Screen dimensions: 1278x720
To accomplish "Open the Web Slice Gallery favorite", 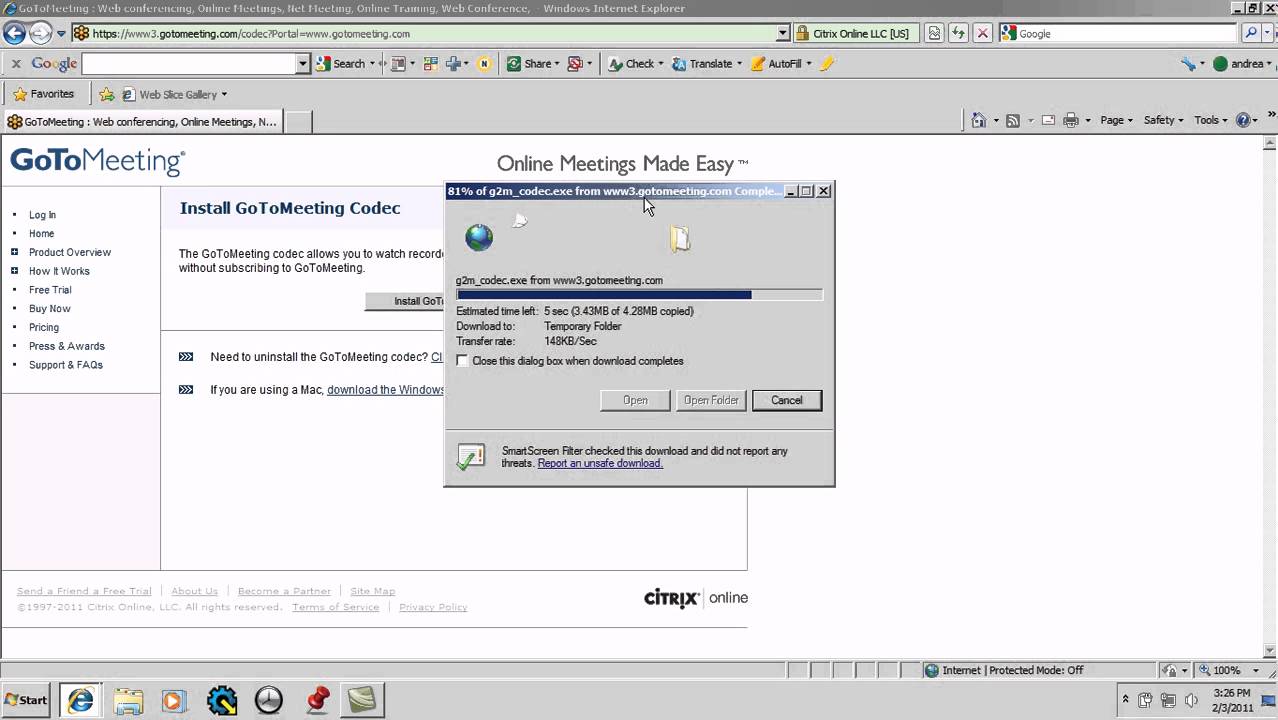I will 175,94.
